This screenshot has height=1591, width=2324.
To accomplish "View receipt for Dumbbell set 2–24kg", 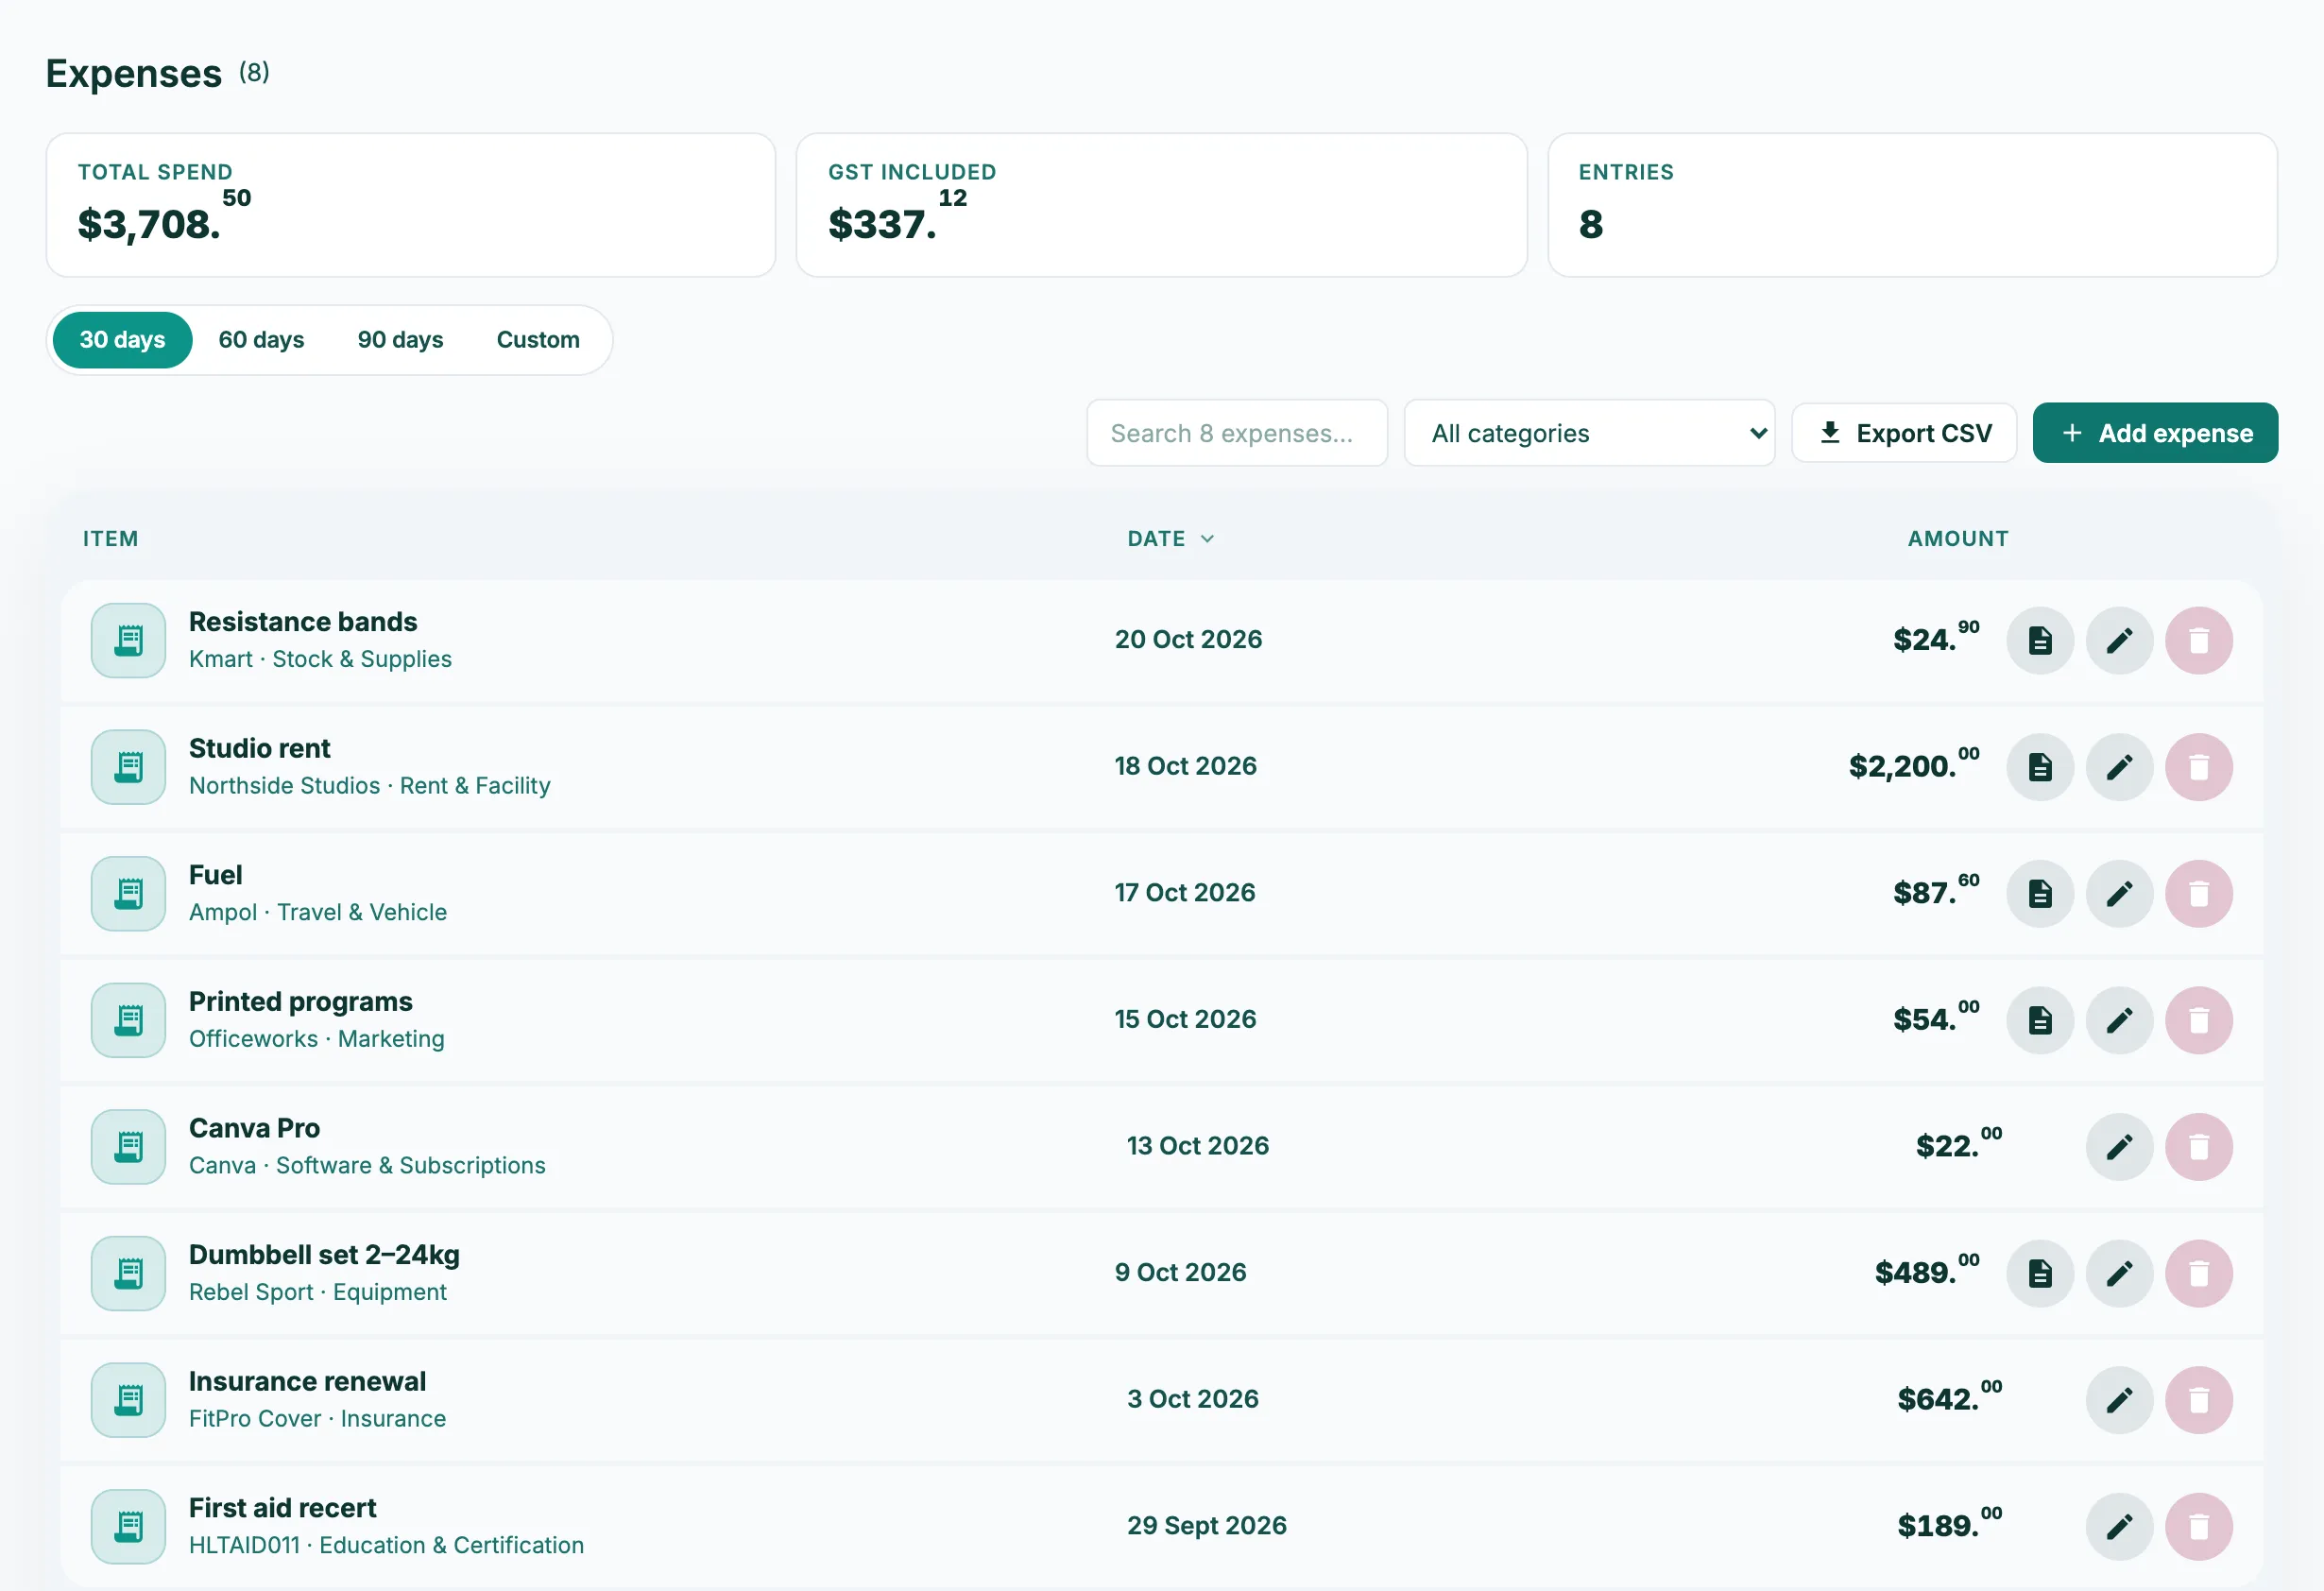I will pos(2040,1273).
